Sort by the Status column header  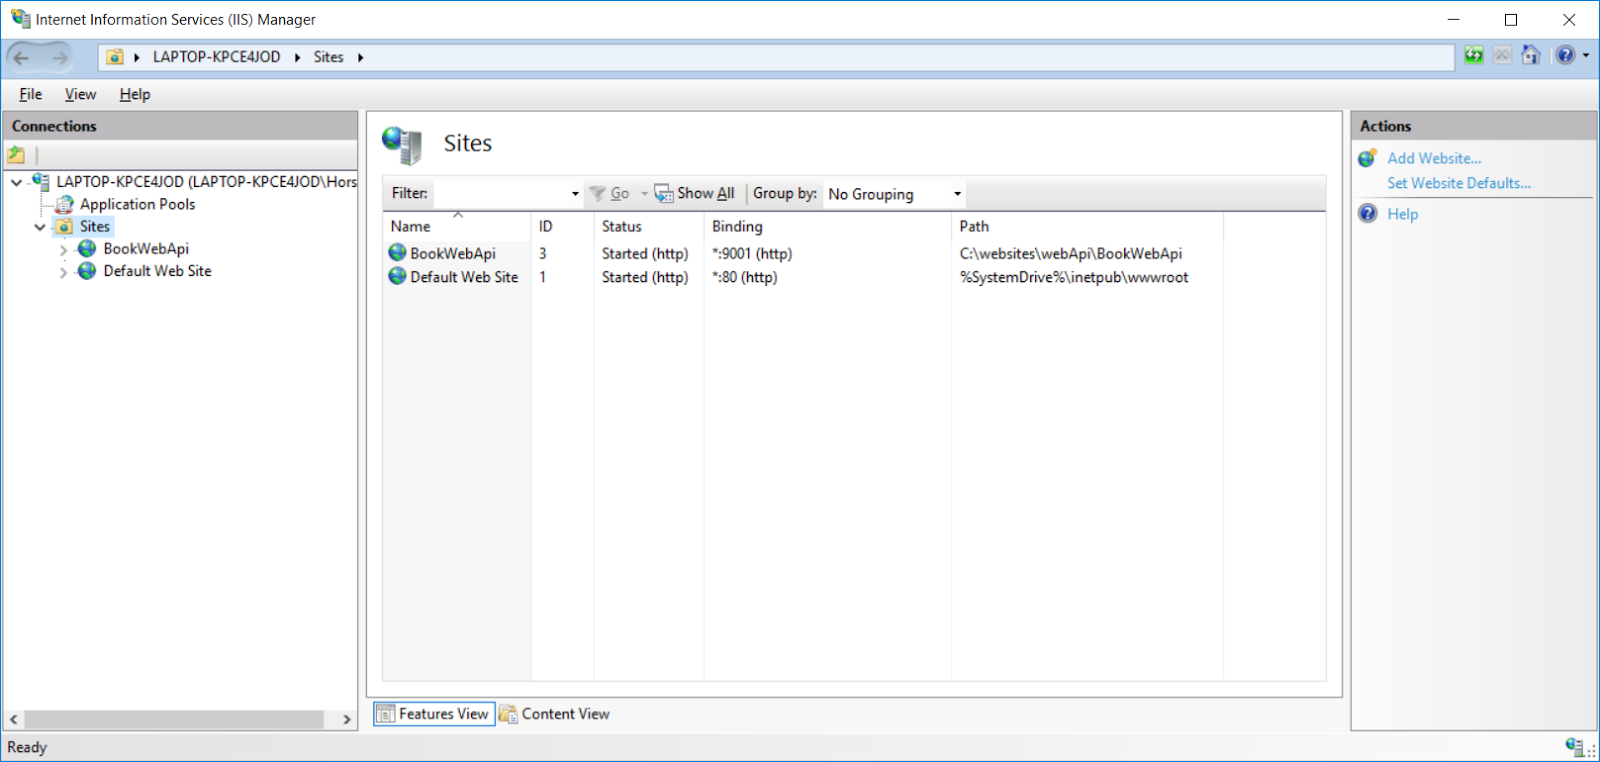(649, 226)
